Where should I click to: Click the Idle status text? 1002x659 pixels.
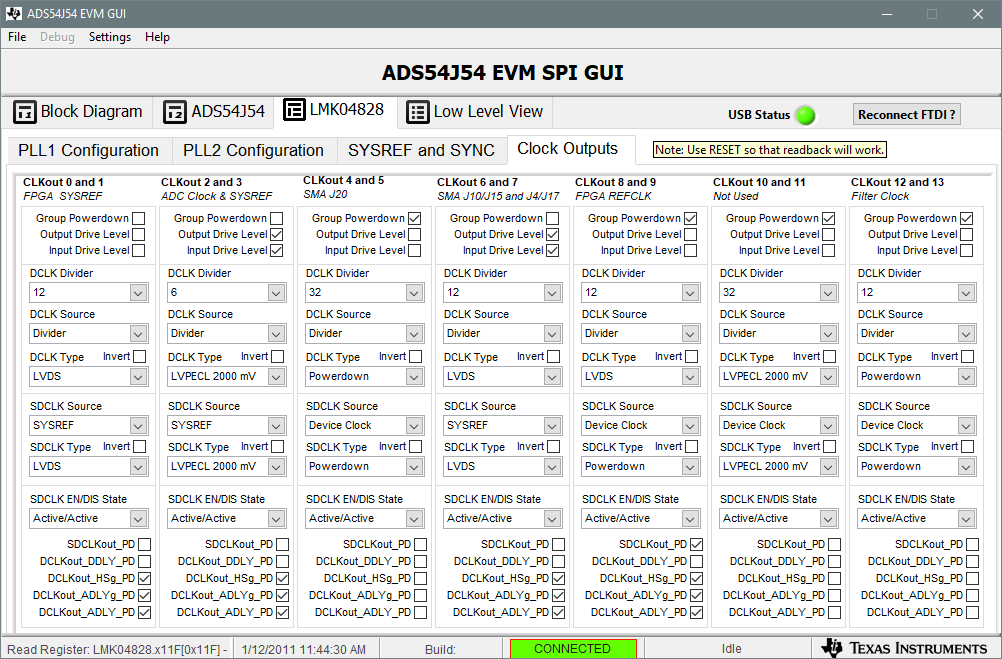click(x=732, y=649)
